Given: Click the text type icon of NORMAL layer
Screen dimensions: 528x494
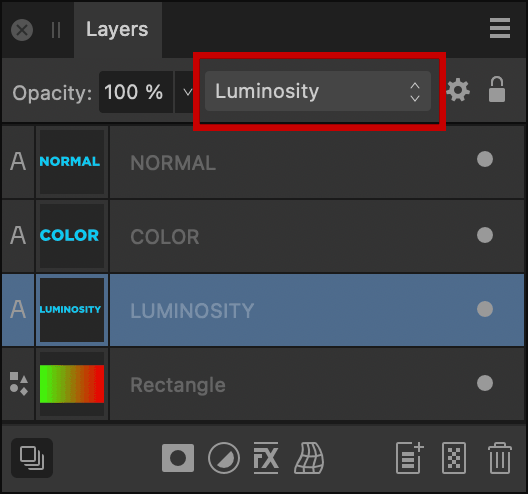Looking at the screenshot, I should [18, 161].
